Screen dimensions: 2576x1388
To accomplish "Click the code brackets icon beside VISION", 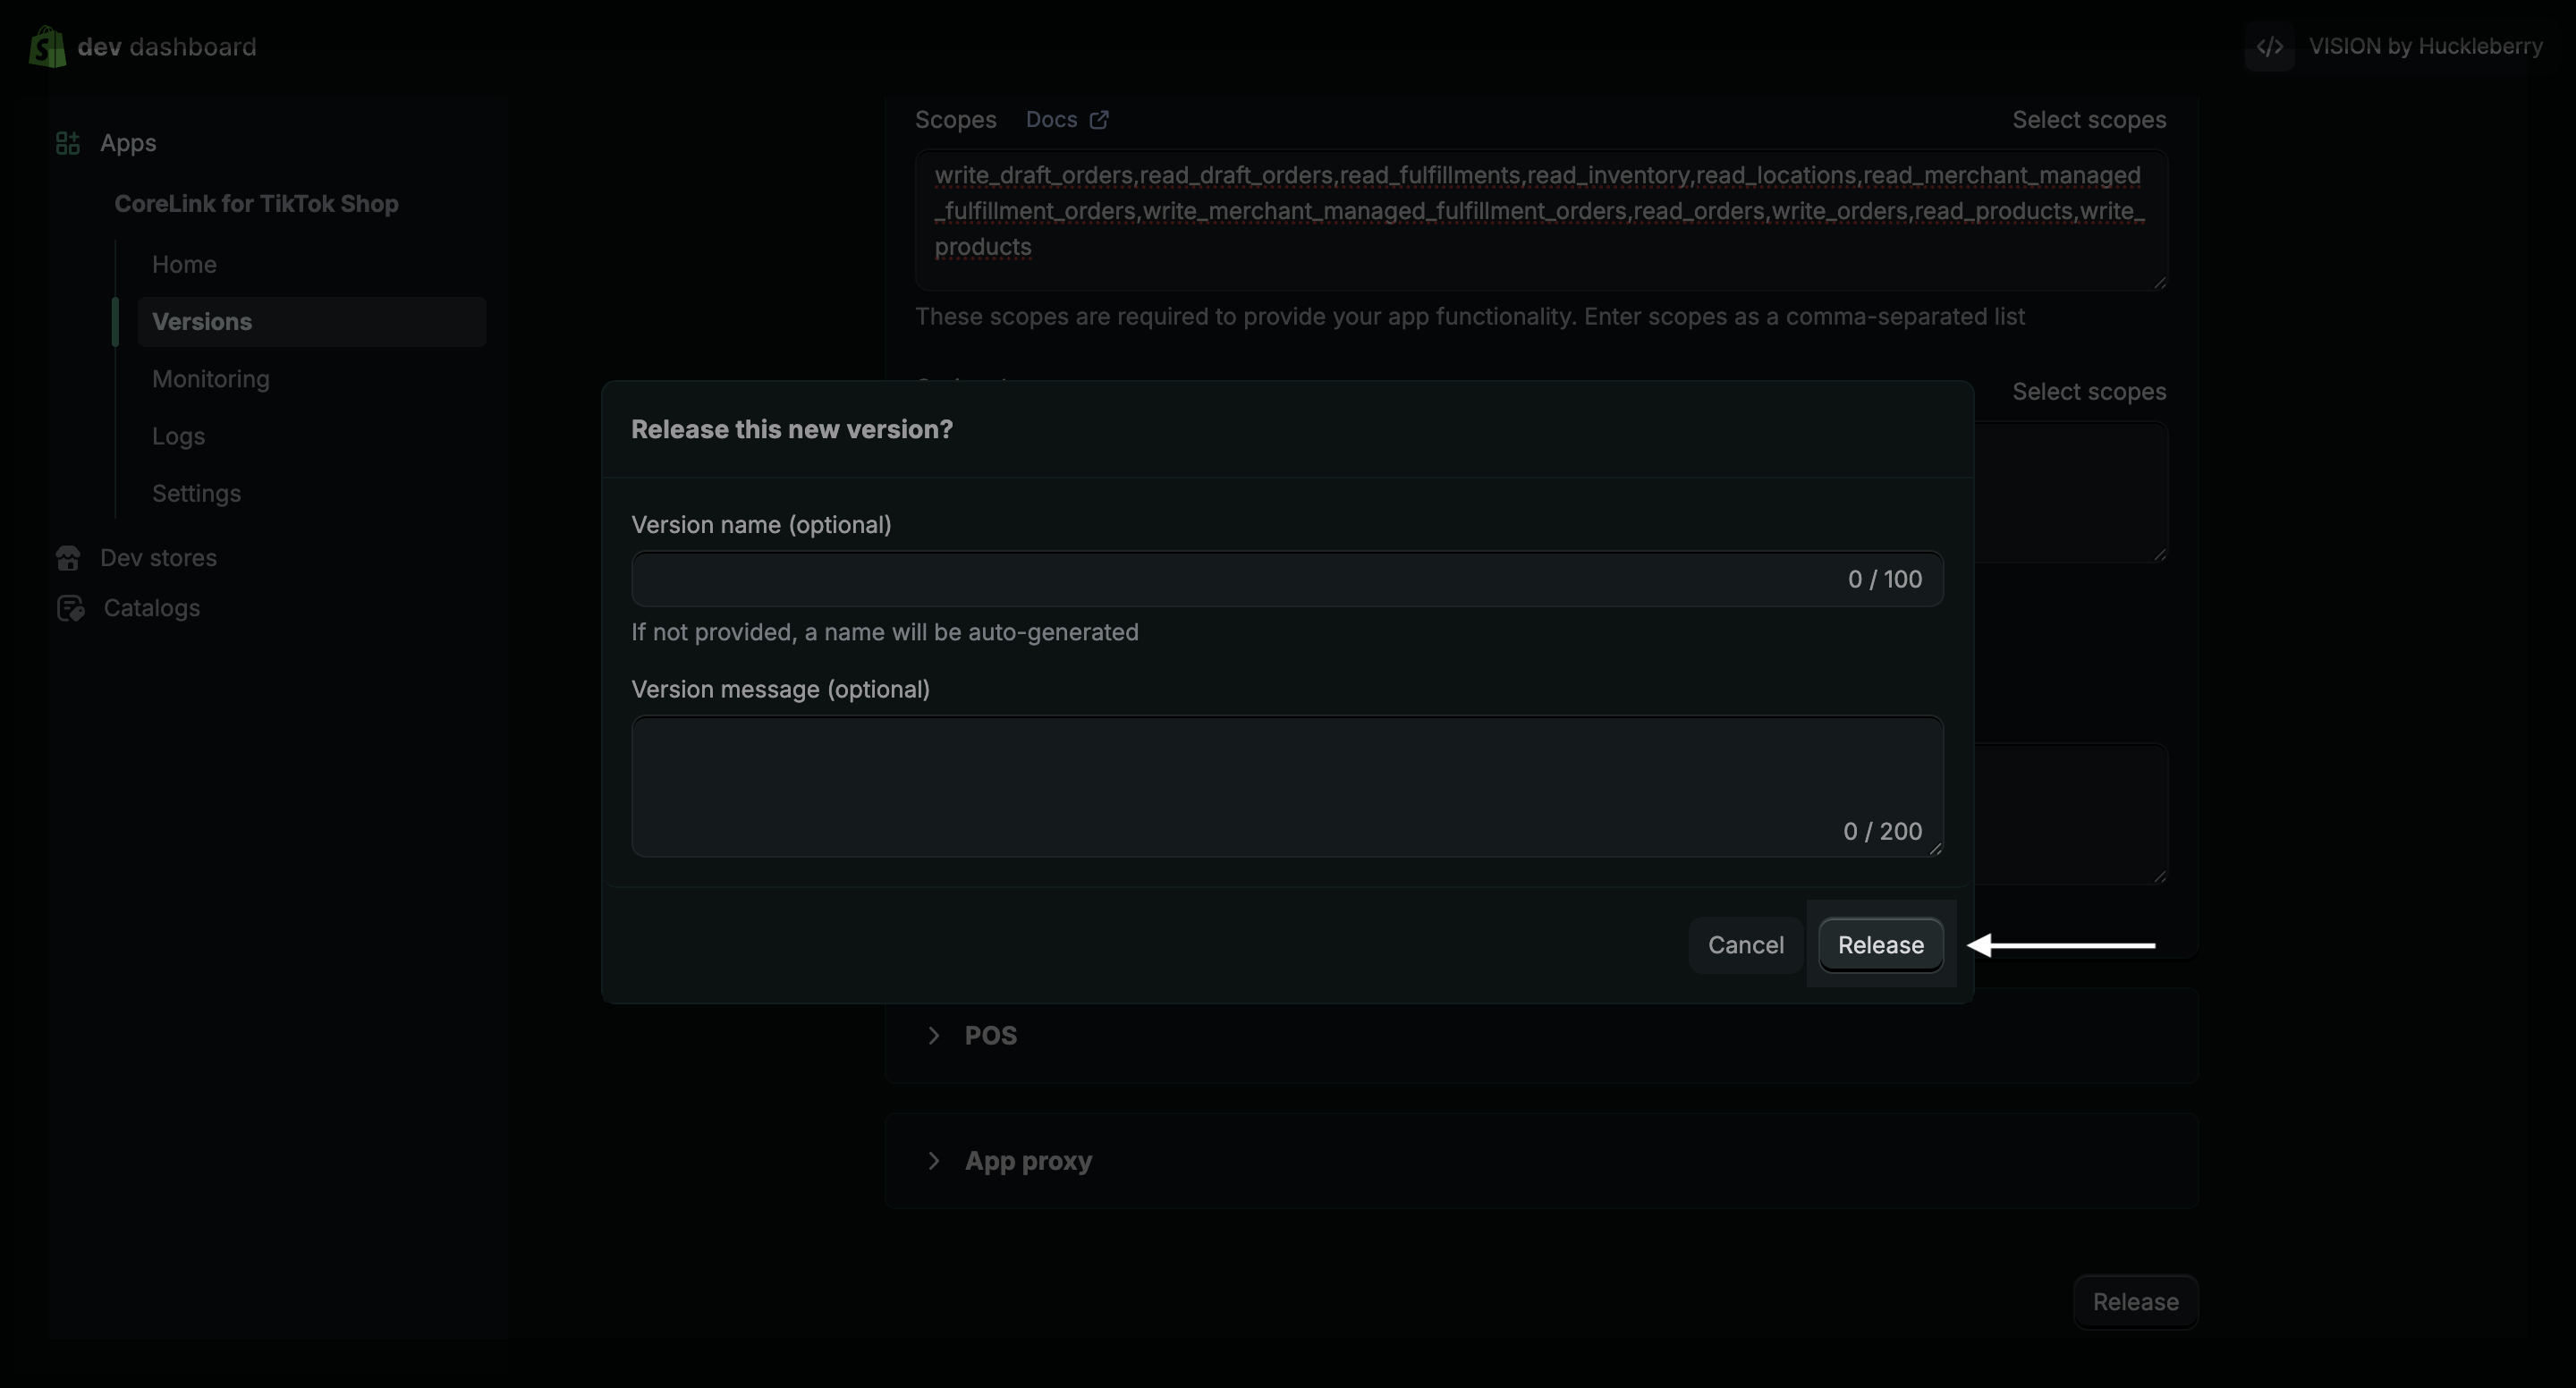I will [2270, 46].
